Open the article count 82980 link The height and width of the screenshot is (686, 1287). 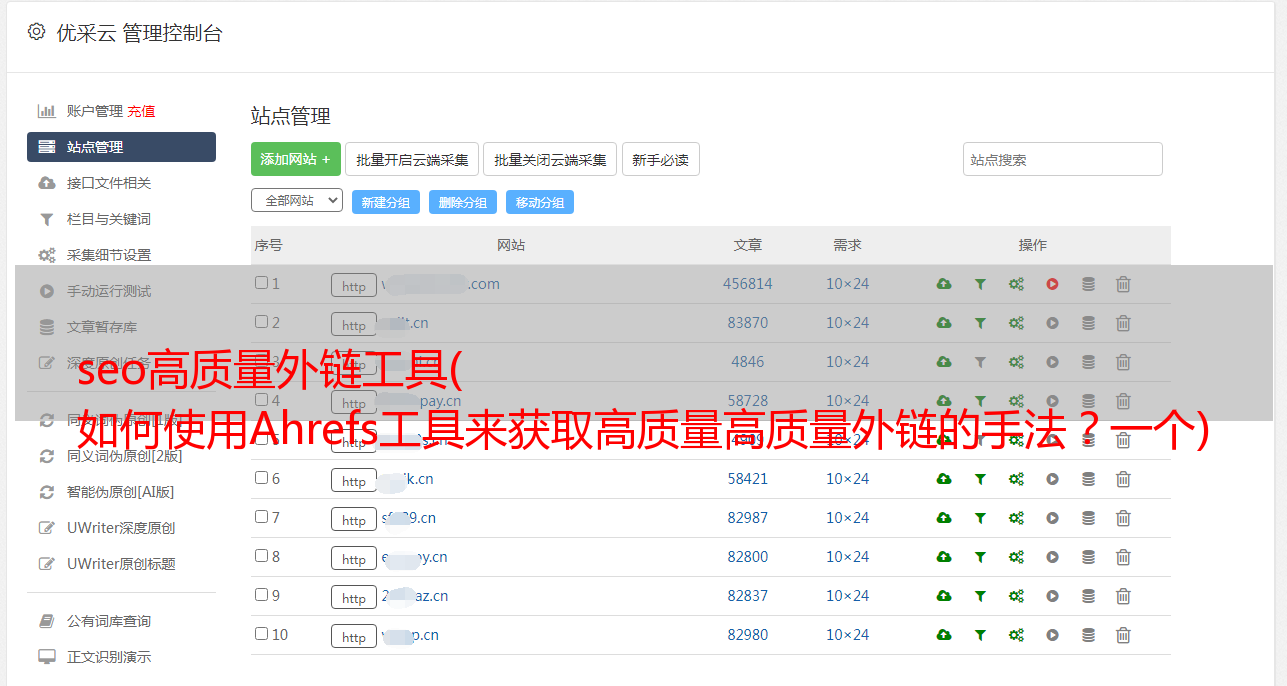pos(748,635)
